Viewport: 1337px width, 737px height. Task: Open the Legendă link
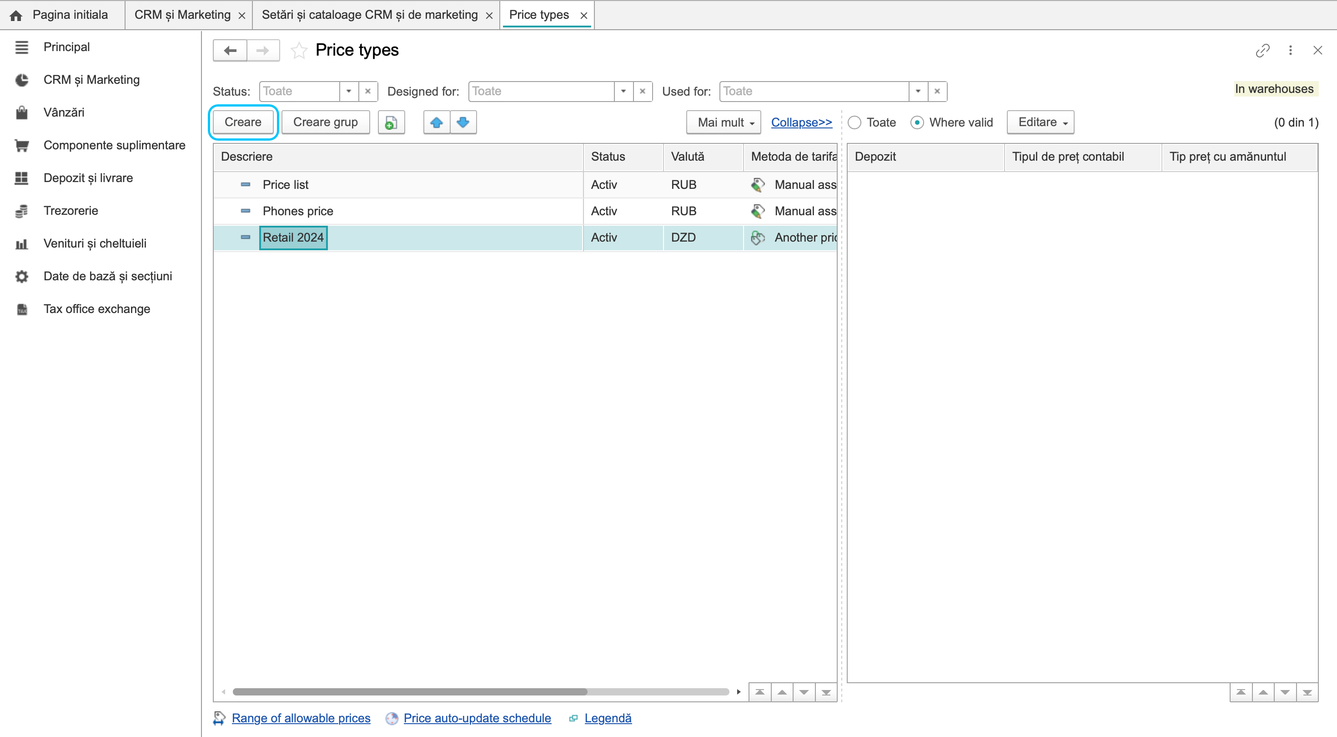pos(608,718)
